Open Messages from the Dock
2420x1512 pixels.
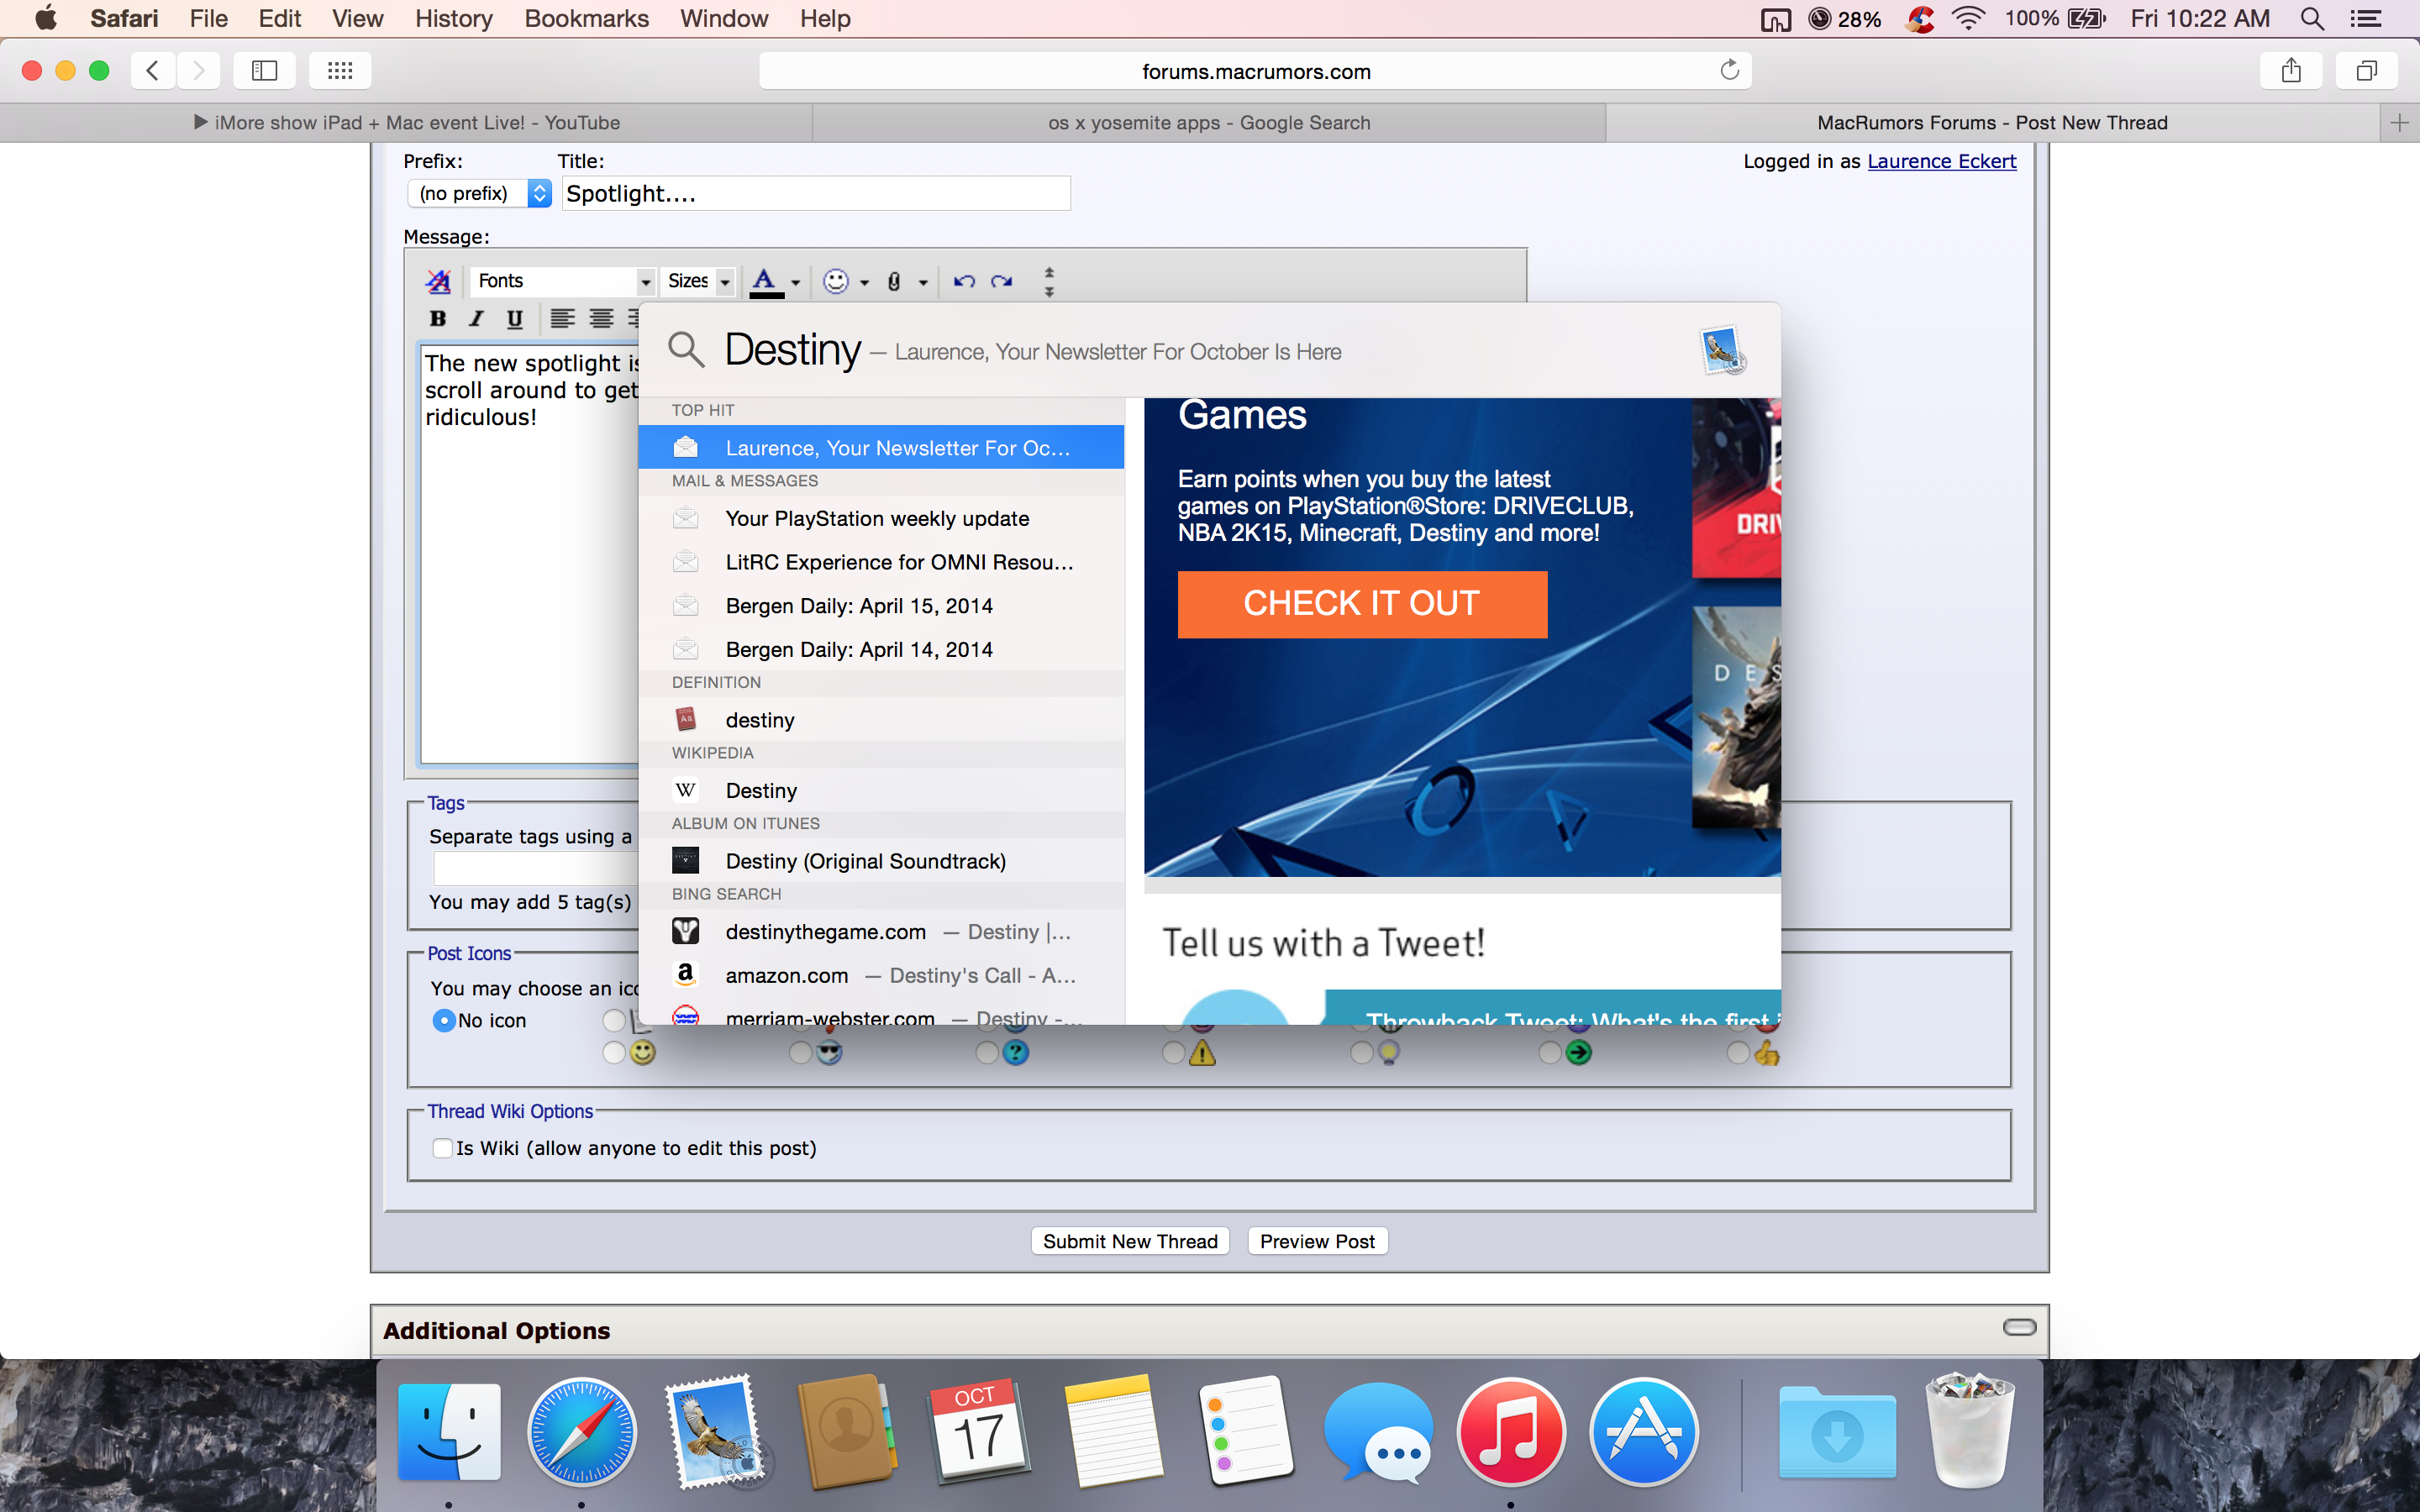(x=1378, y=1431)
